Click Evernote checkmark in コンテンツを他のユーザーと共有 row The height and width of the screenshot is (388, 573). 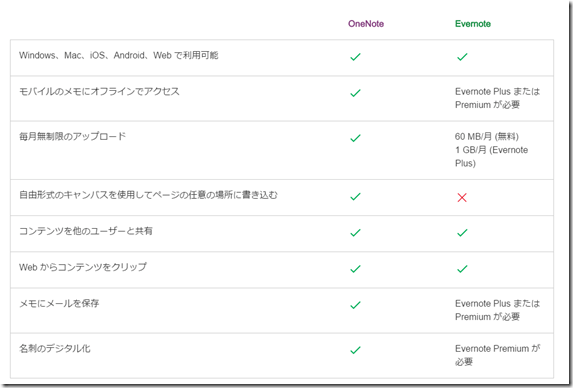coord(462,233)
